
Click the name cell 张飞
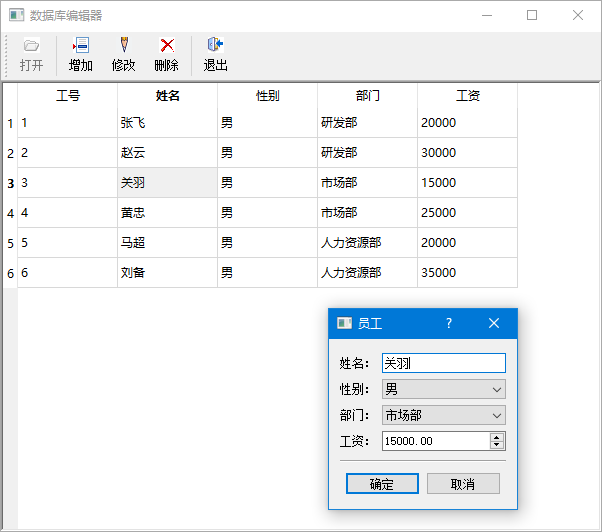[x=167, y=123]
